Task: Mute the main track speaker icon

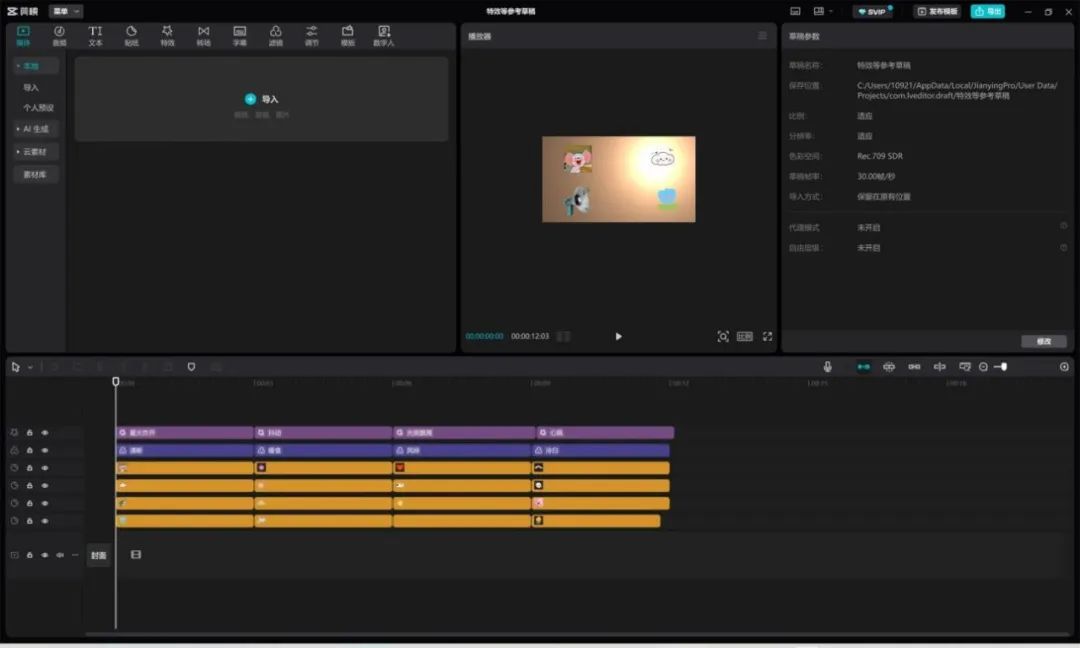Action: click(60, 555)
